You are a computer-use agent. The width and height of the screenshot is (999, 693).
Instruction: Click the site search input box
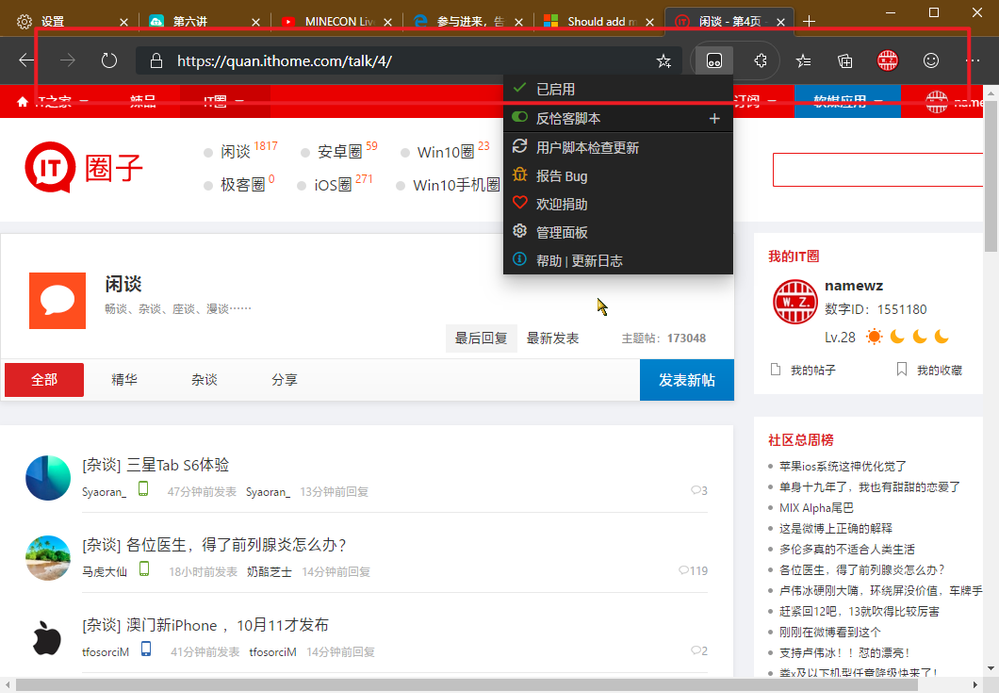pos(878,169)
